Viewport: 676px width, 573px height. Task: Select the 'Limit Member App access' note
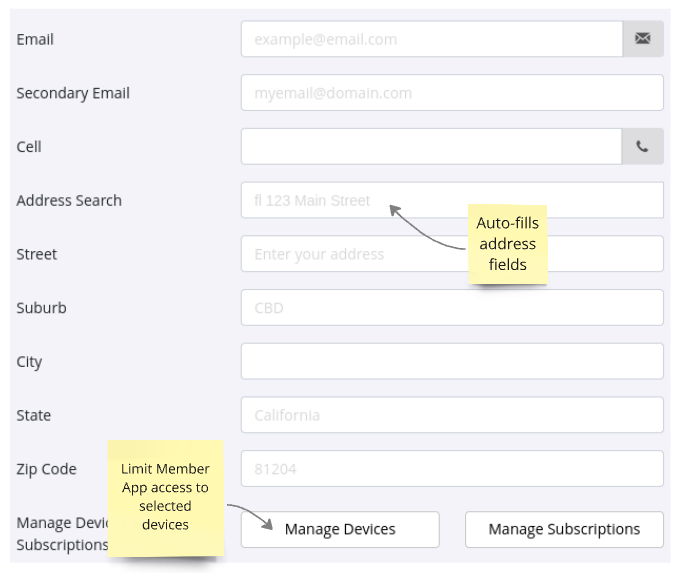[165, 497]
